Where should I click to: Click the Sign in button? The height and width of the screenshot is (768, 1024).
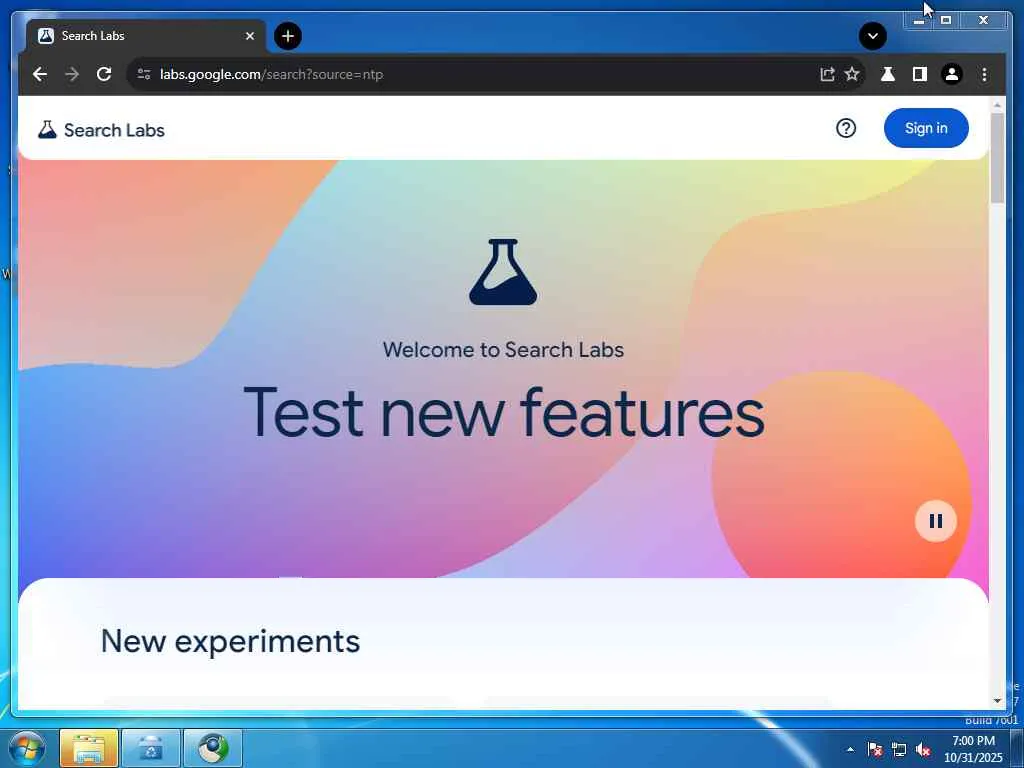[x=926, y=128]
